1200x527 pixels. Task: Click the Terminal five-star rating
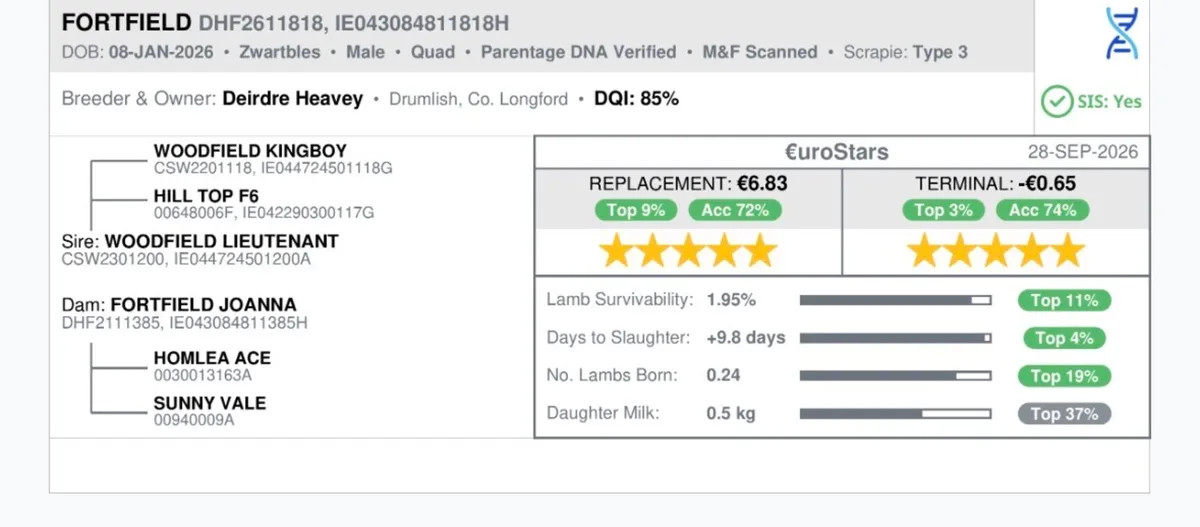point(996,251)
